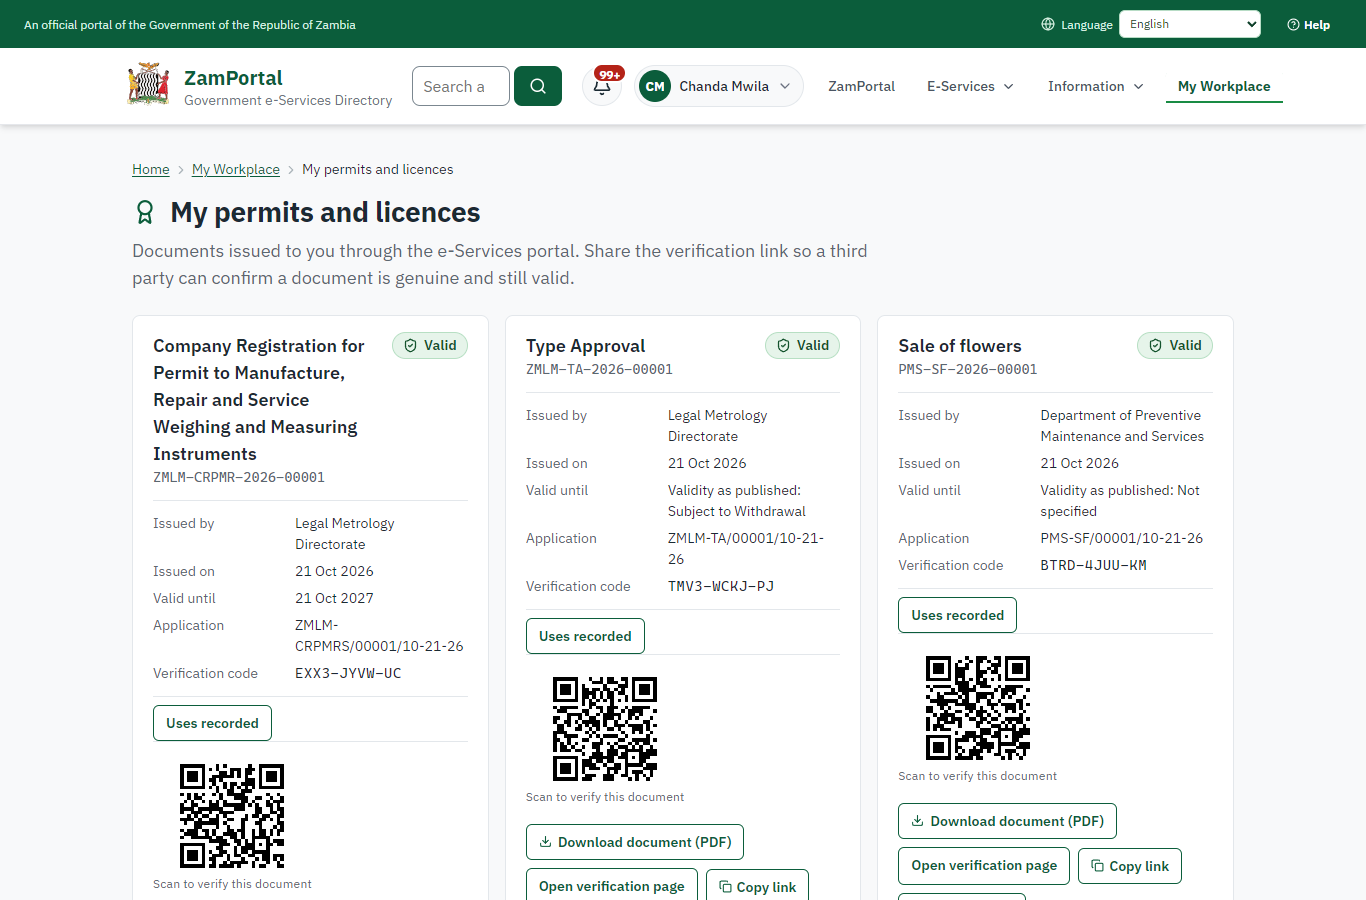The width and height of the screenshot is (1366, 900).
Task: Click the Sale of flowers QR code
Action: [x=978, y=708]
